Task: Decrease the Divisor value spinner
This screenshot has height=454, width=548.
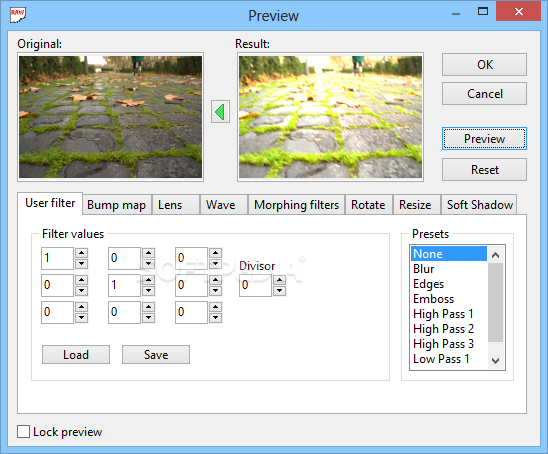Action: 279,291
